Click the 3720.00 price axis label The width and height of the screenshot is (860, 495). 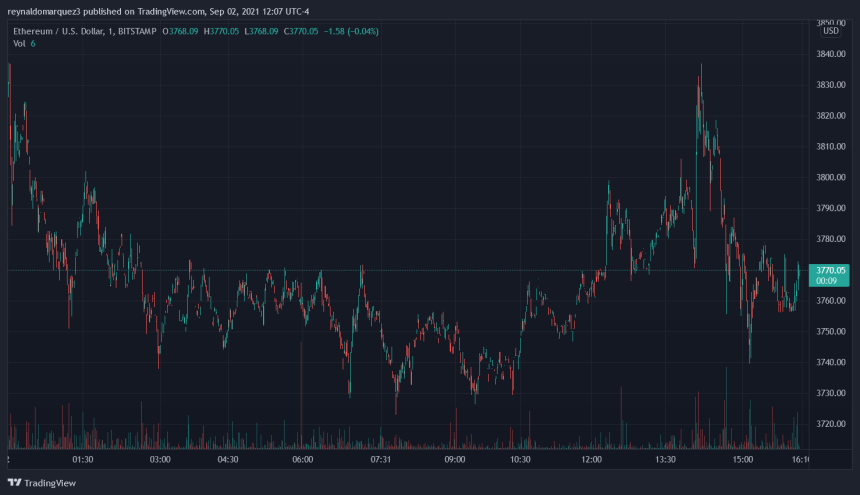tap(830, 424)
